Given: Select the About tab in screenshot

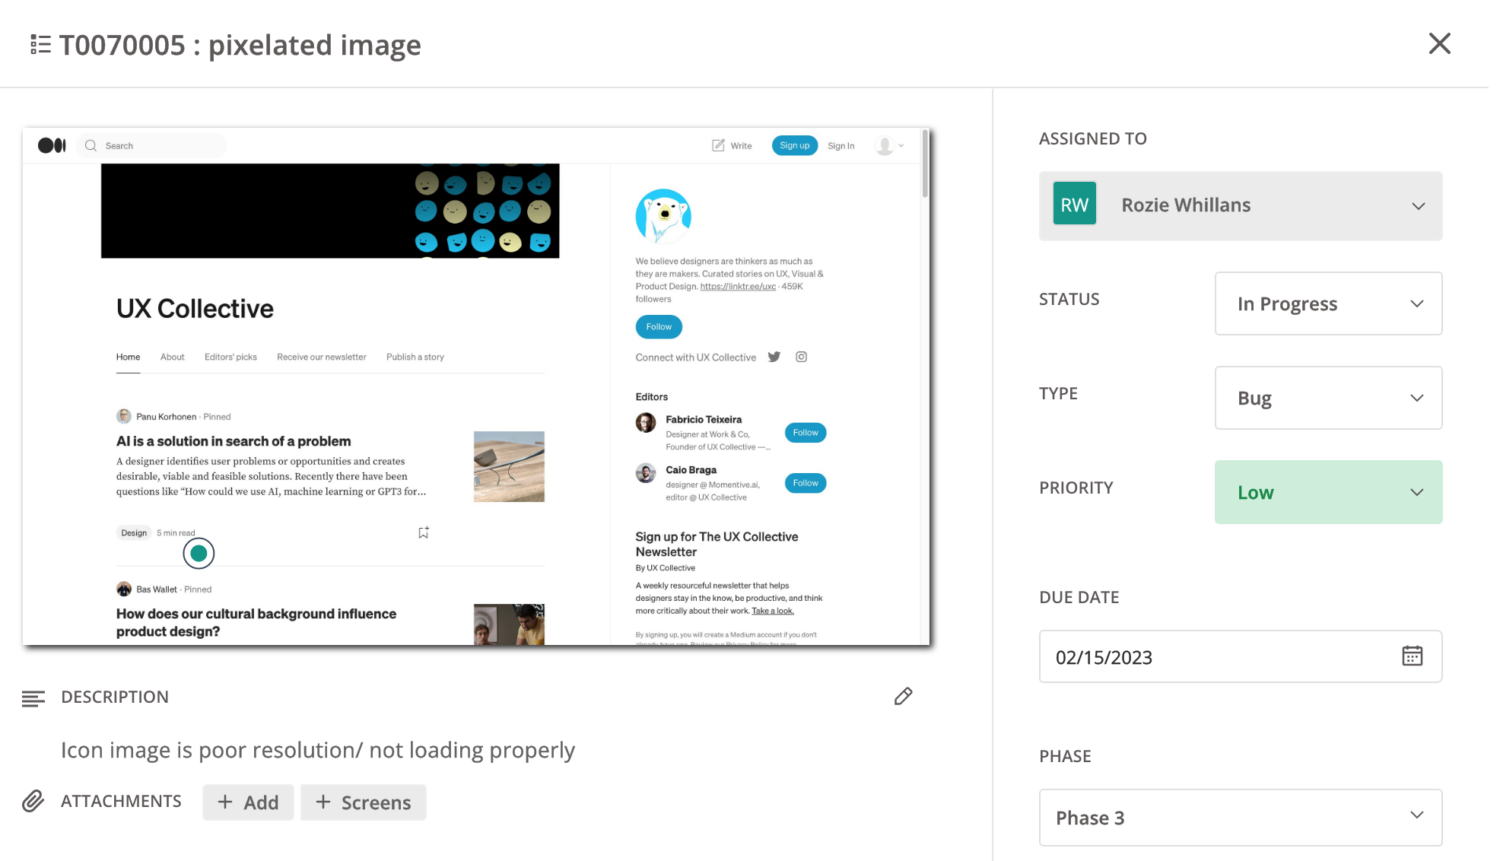Looking at the screenshot, I should [172, 357].
